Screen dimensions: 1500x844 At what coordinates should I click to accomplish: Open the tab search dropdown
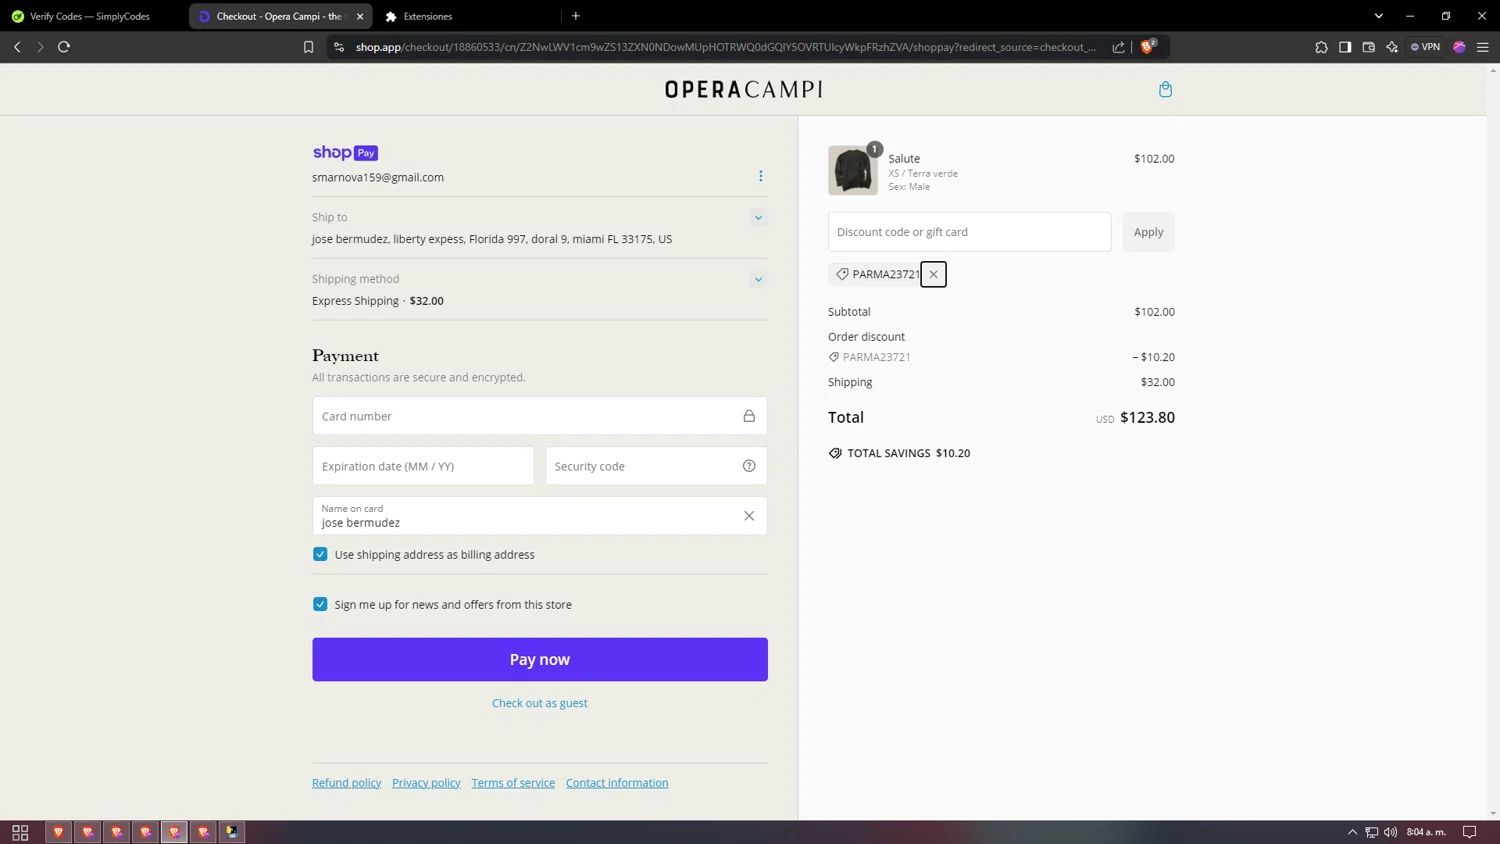tap(1379, 16)
